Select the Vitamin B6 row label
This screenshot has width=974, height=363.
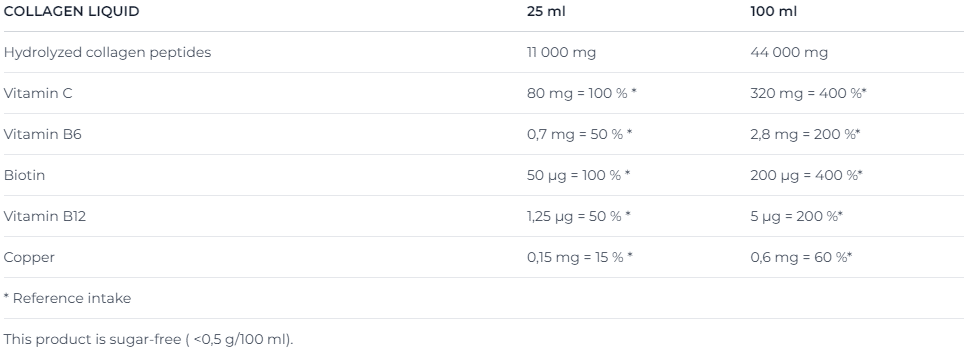click(x=42, y=134)
